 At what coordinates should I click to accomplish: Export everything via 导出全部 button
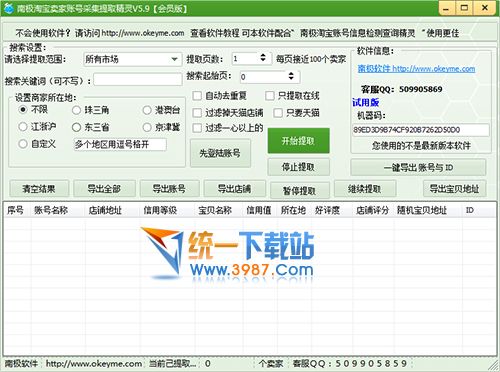[104, 189]
